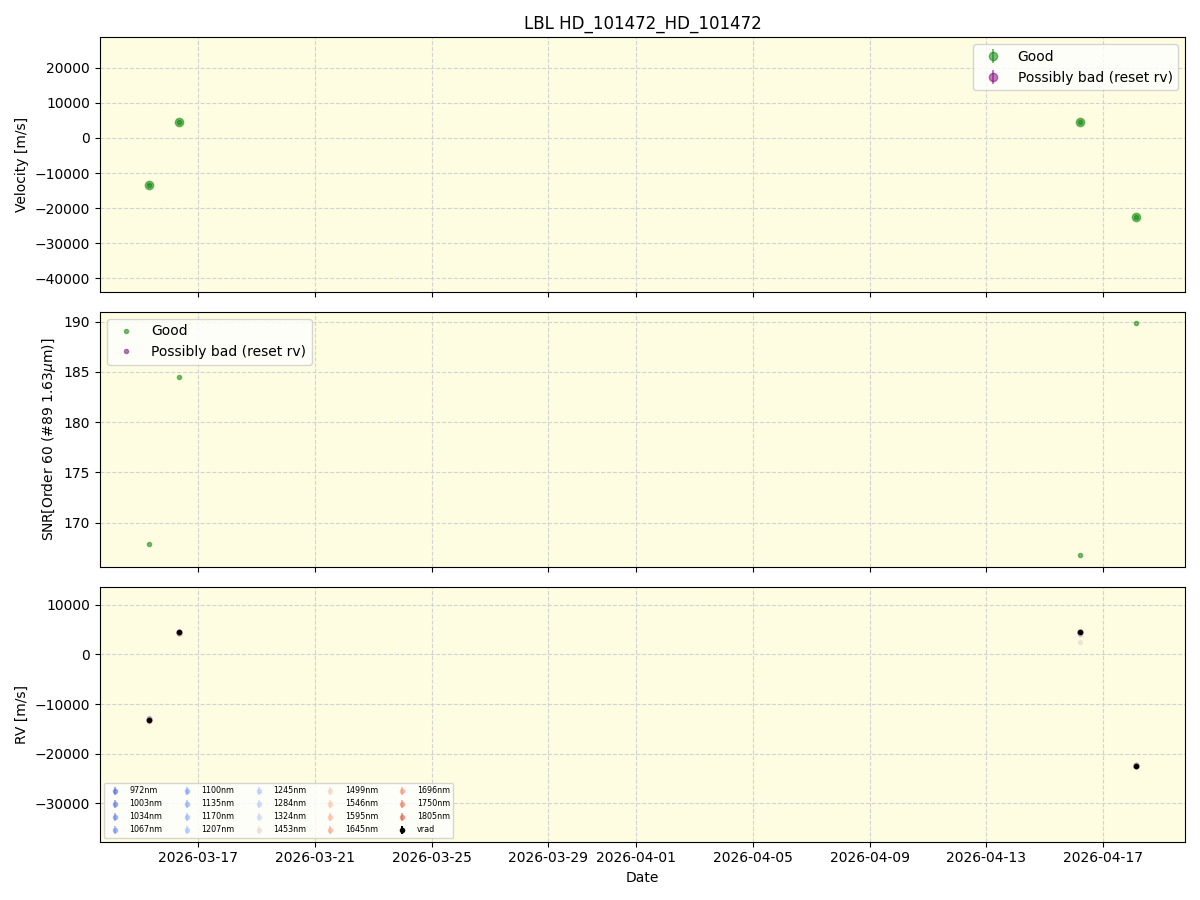Click the 1696nm legend marker

[x=403, y=791]
